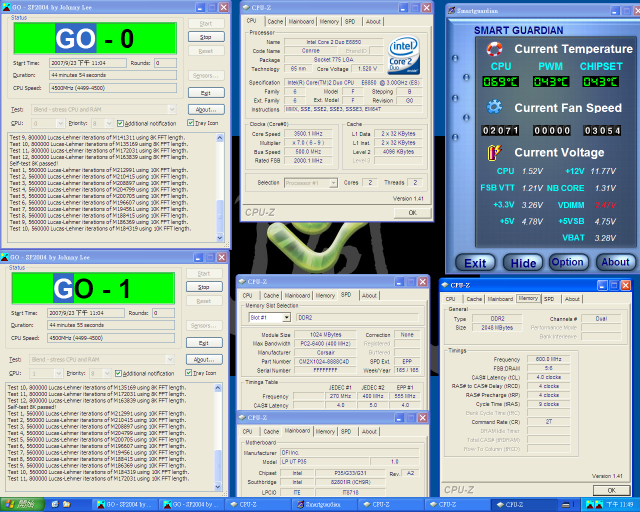Screen dimensions: 640x512
Task: Click the taskbar clock
Action: [x=619, y=505]
